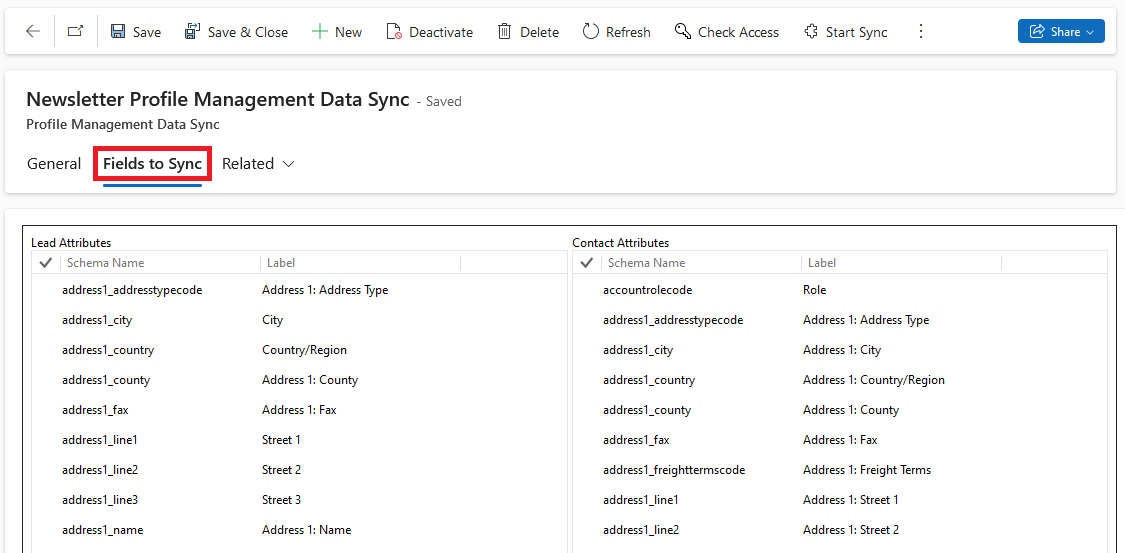Screen dimensions: 1125x553
Task: Click the Street 3 label cell
Action: pyautogui.click(x=281, y=500)
